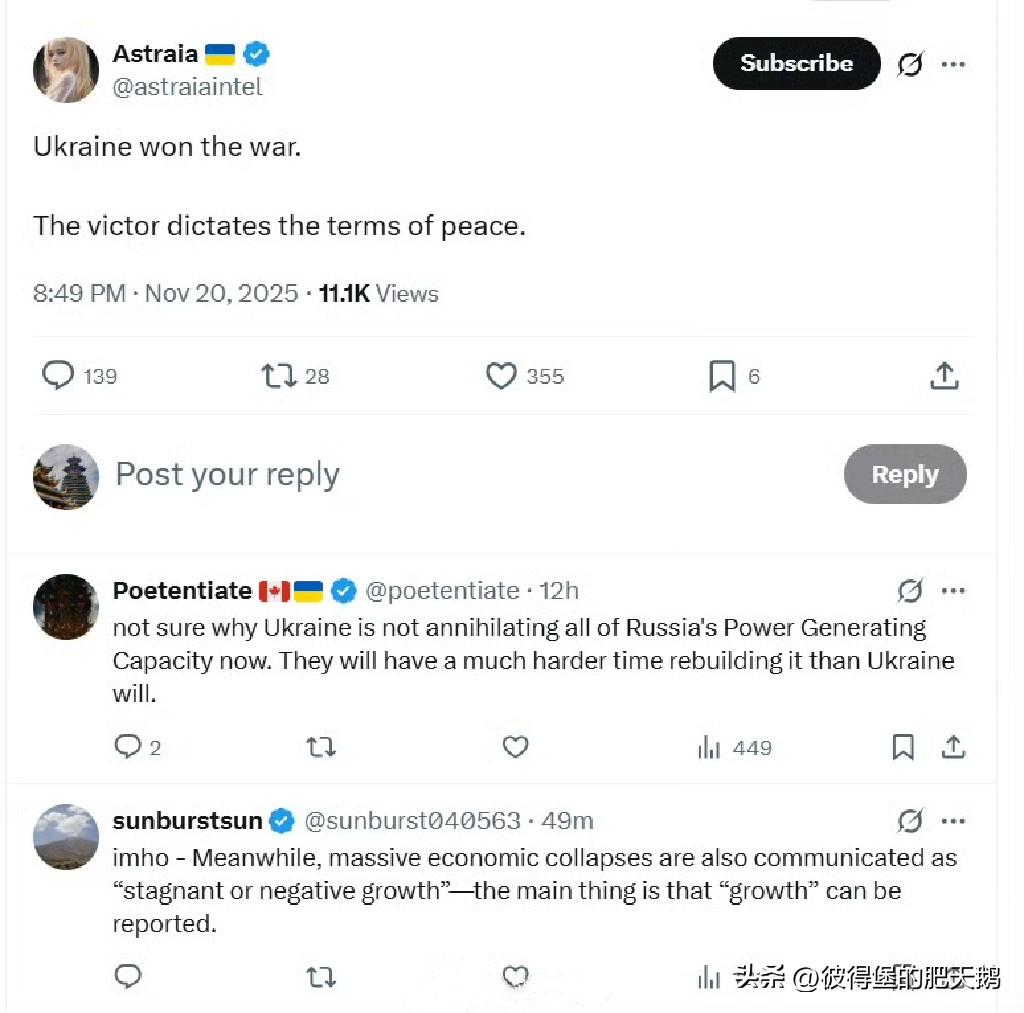Share the main Astraia post
This screenshot has width=1024, height=1013.
(x=944, y=376)
